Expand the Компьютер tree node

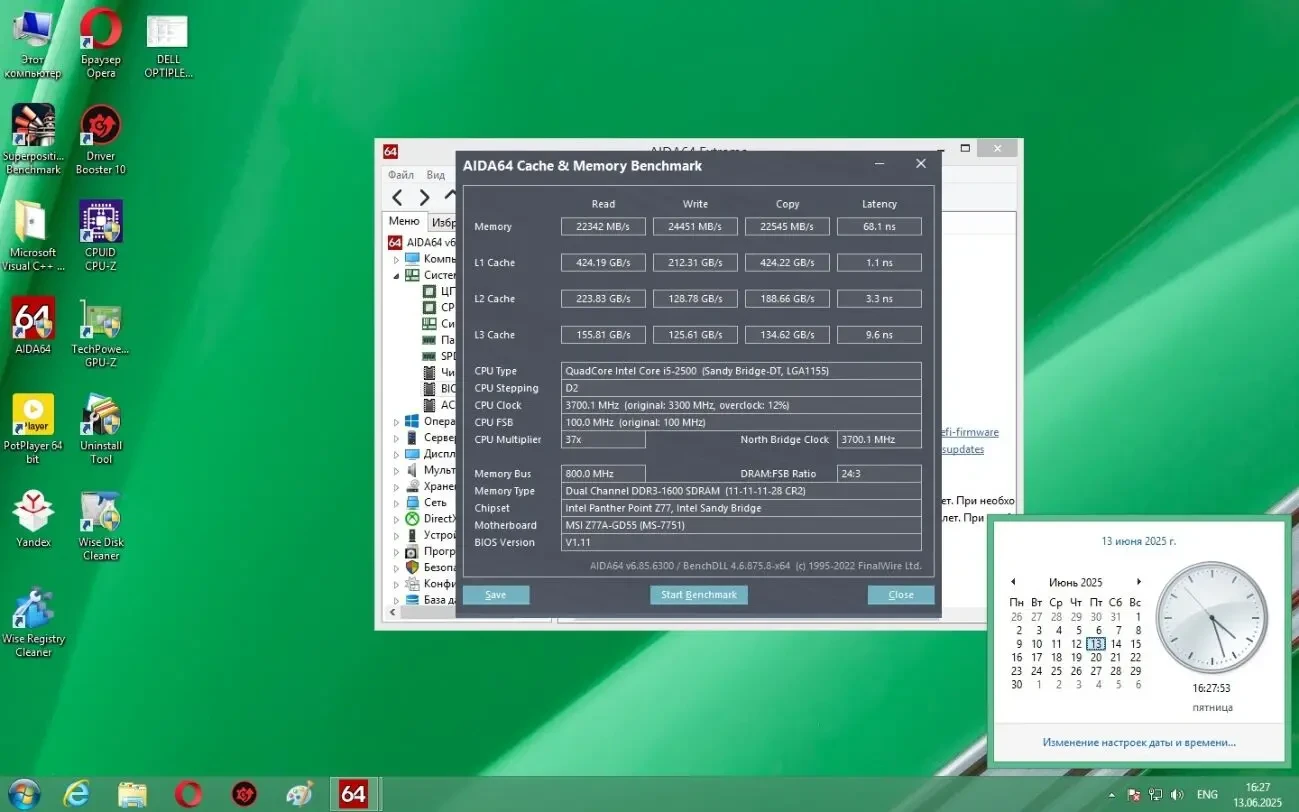tap(395, 258)
